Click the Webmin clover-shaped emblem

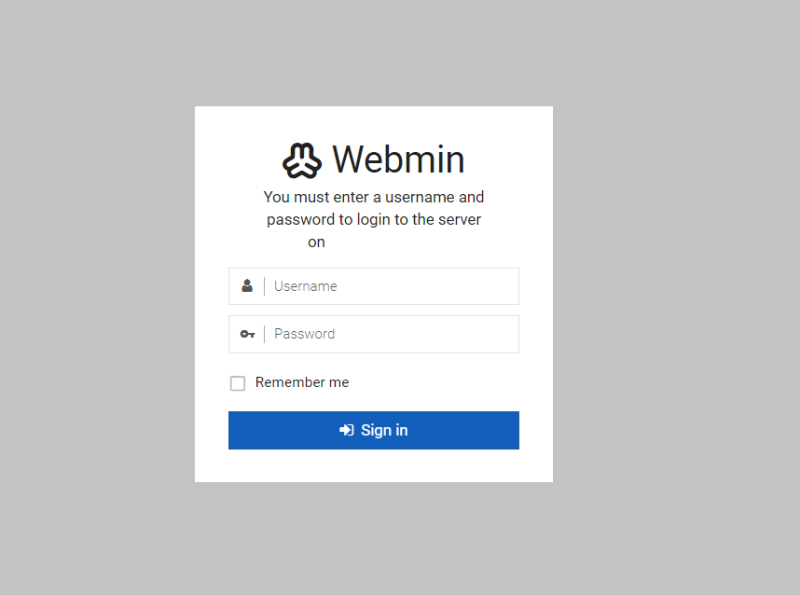click(302, 158)
